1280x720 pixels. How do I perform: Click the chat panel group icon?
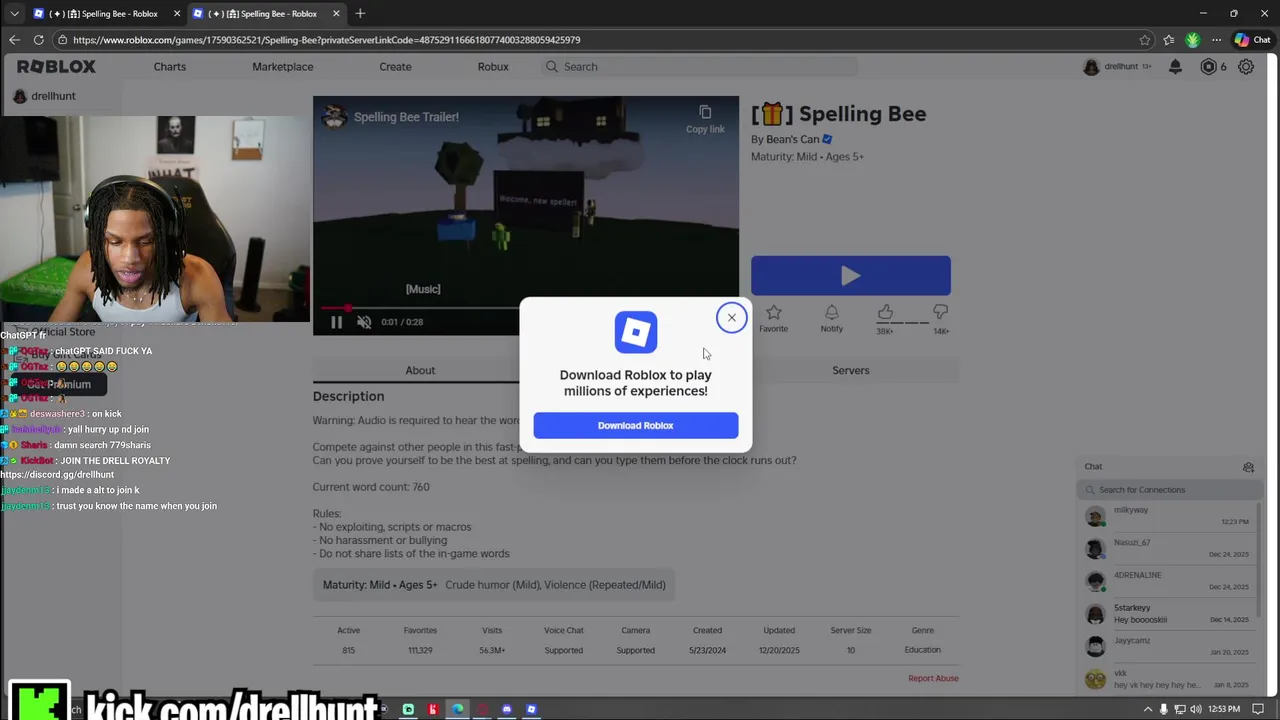pyautogui.click(x=1248, y=467)
